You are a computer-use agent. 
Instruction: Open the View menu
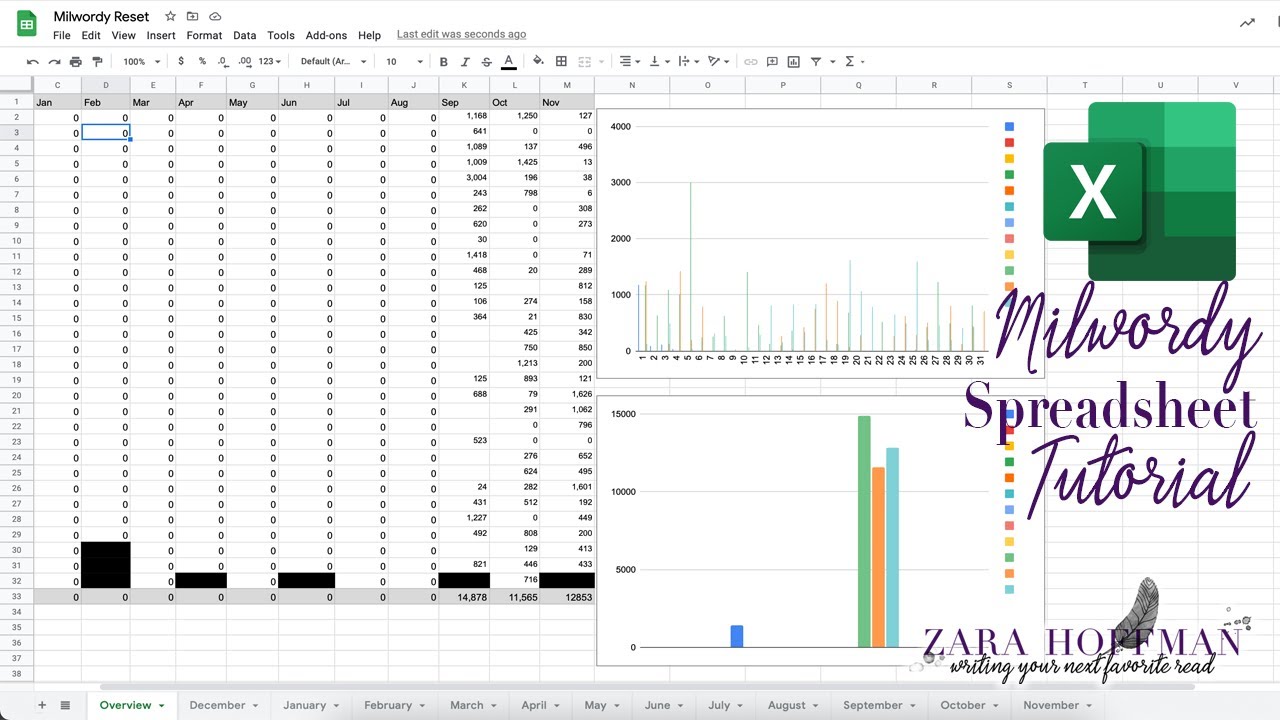click(124, 35)
